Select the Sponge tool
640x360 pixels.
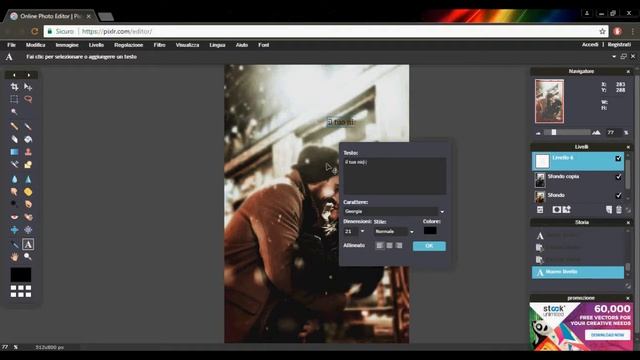pyautogui.click(x=28, y=191)
